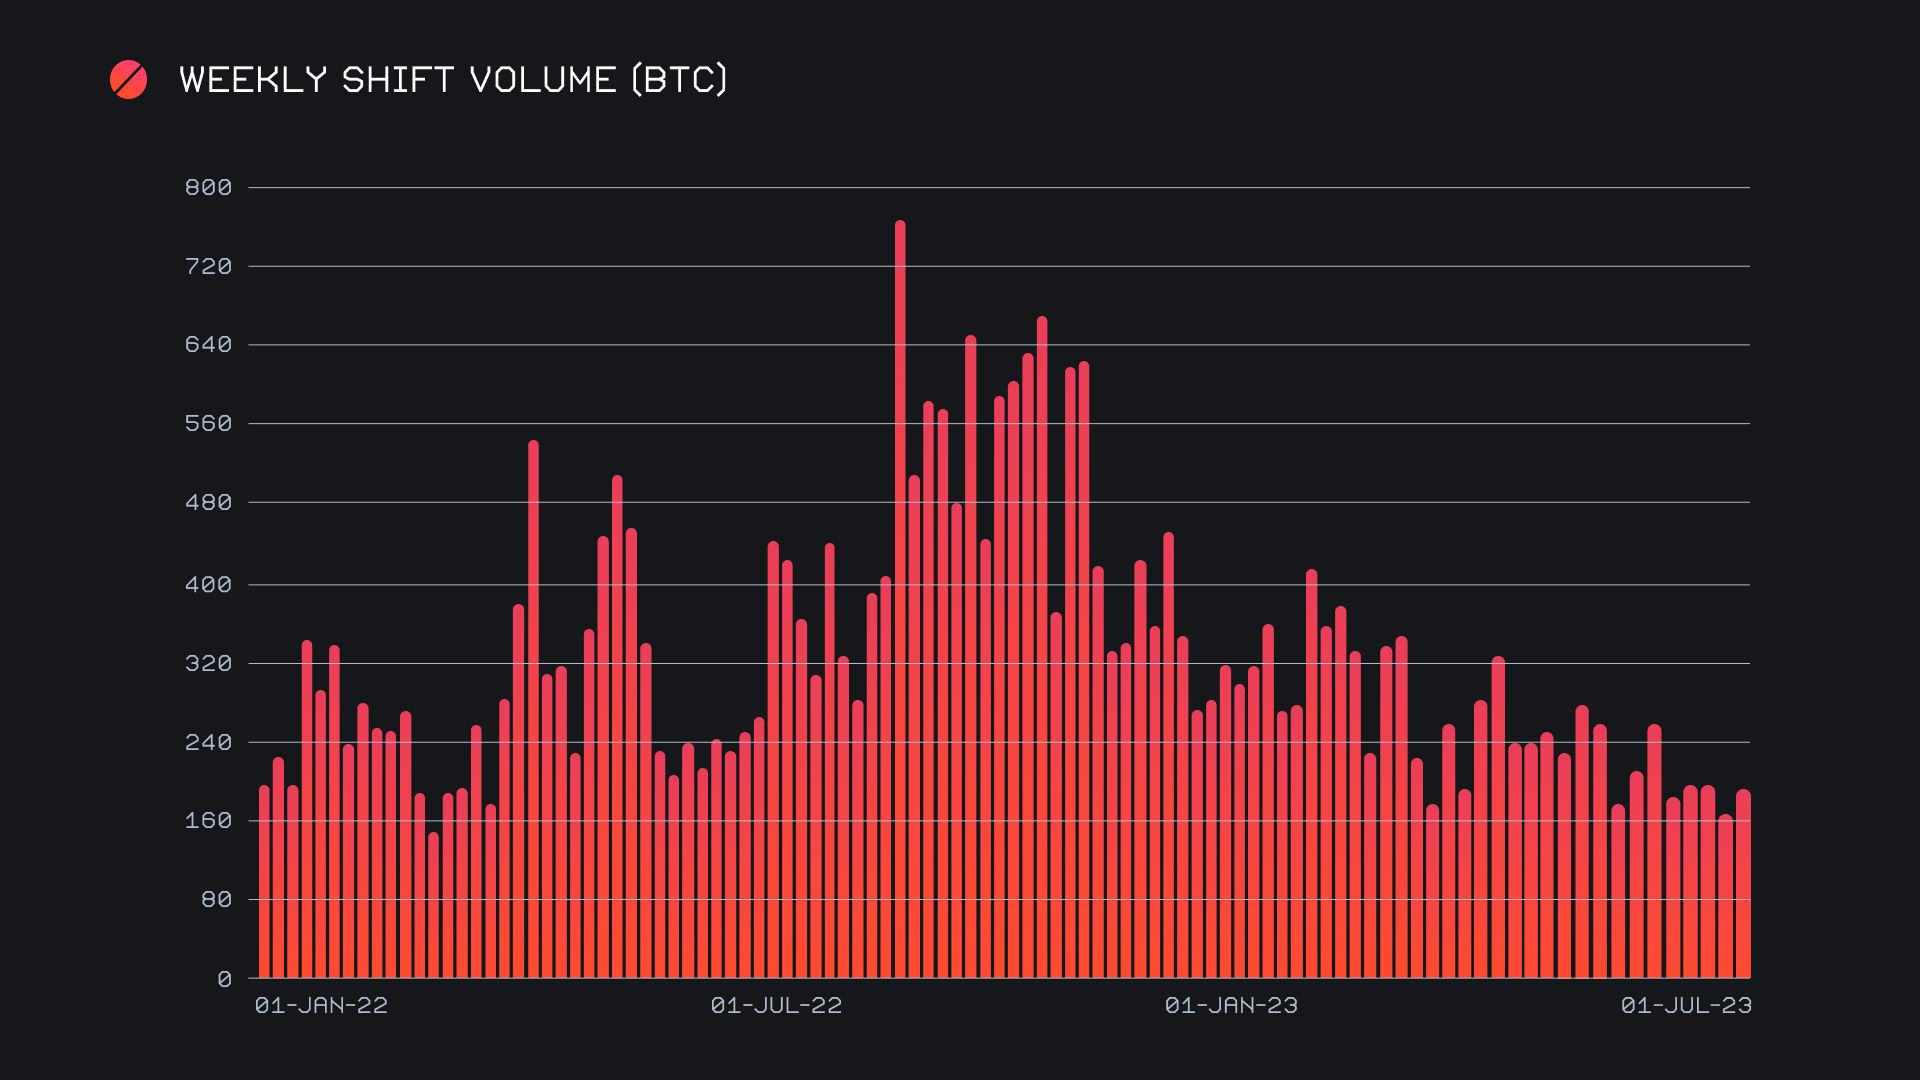
Task: Click the 0 y-axis label
Action: pyautogui.click(x=224, y=980)
